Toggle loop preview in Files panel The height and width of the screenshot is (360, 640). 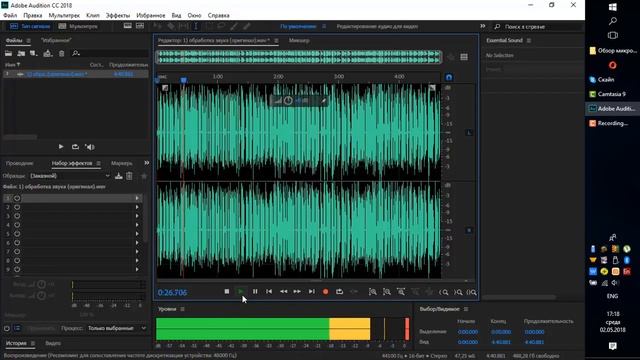point(75,147)
